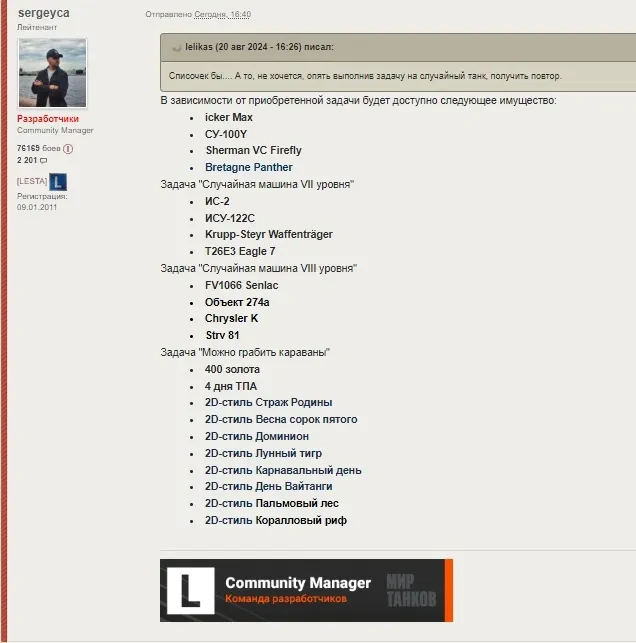Viewport: 636px width, 643px height.
Task: Click the 76169 боев battles count
Action: tap(38, 148)
